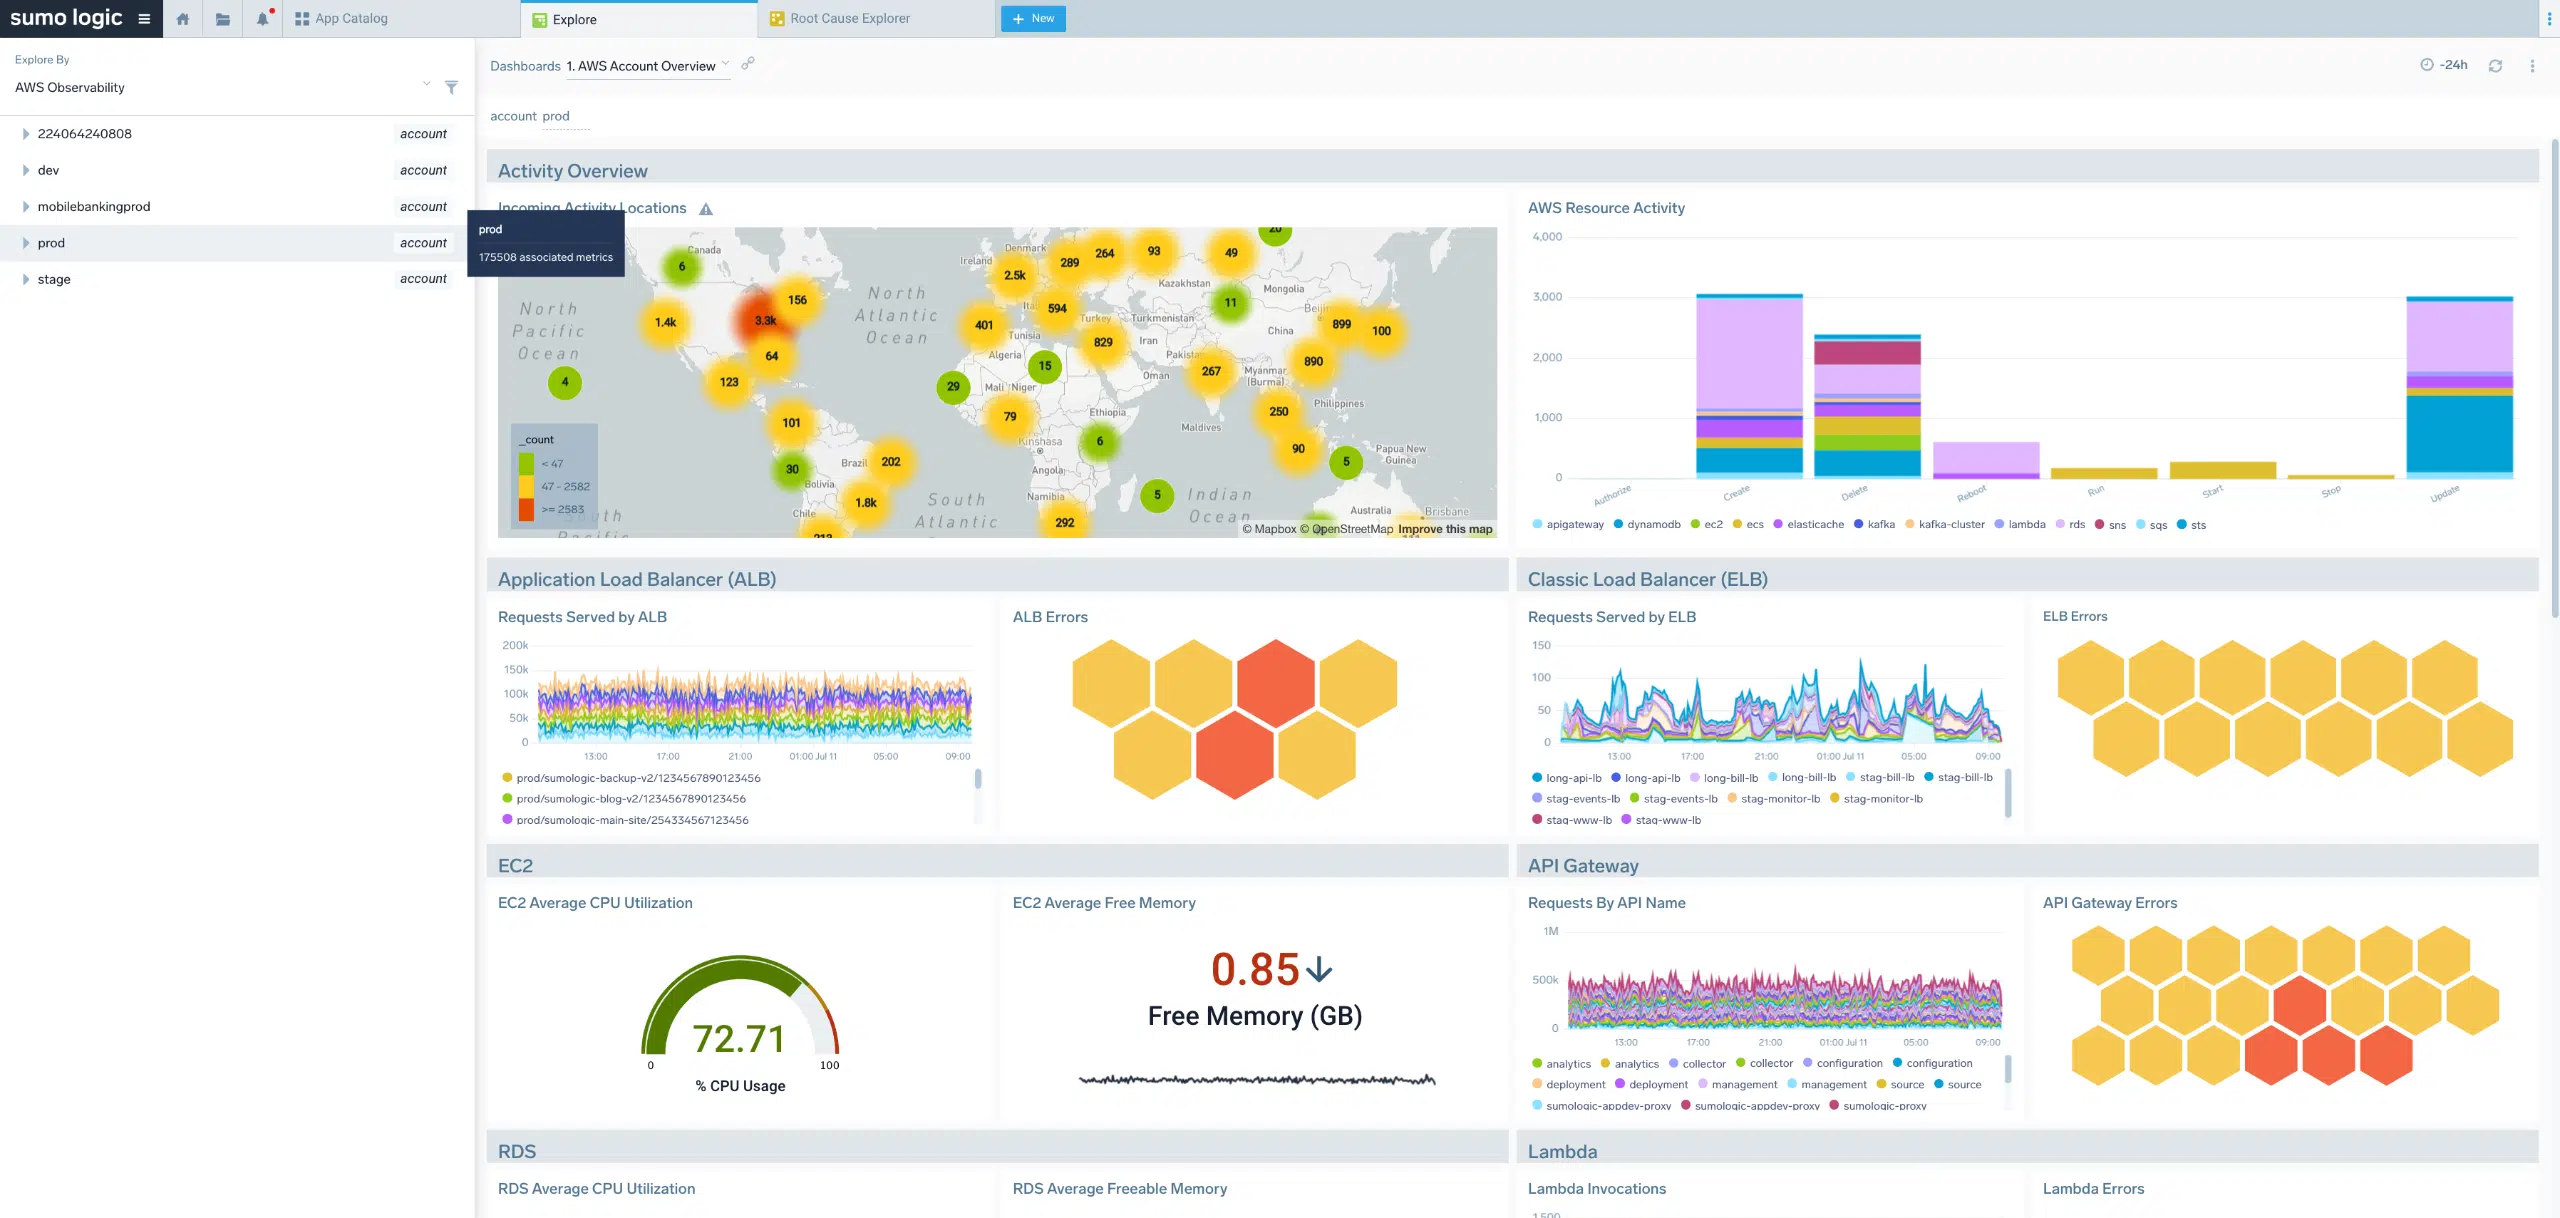The height and width of the screenshot is (1218, 2560).
Task: Click the red ALB Errors hexagon on top
Action: click(1275, 682)
